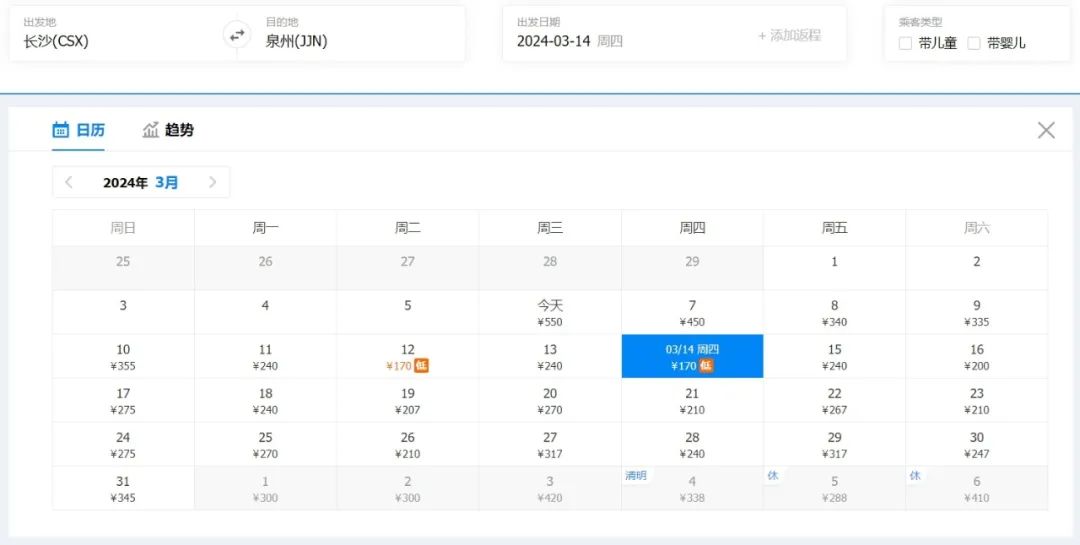This screenshot has width=1080, height=545.
Task: Select March 25 priced ¥270
Action: point(265,444)
